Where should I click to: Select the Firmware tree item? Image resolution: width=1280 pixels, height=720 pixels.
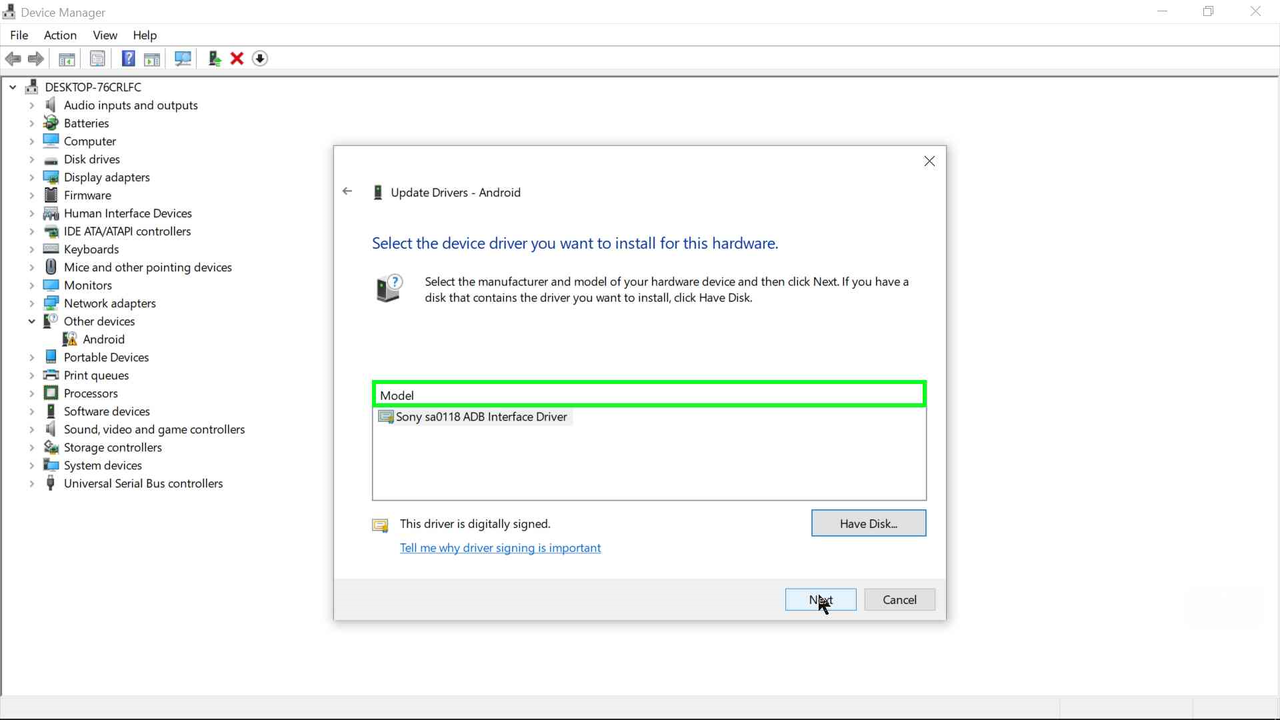click(x=87, y=195)
